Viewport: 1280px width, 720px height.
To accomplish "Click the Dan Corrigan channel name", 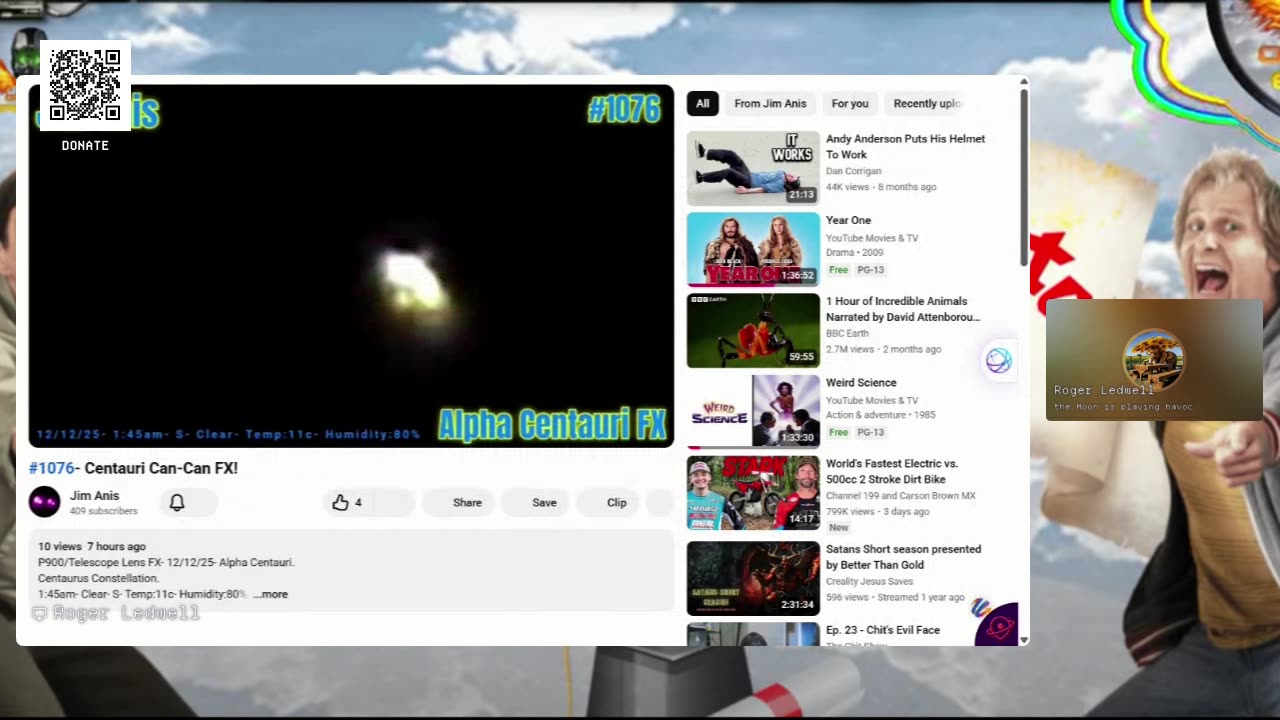I will (853, 171).
